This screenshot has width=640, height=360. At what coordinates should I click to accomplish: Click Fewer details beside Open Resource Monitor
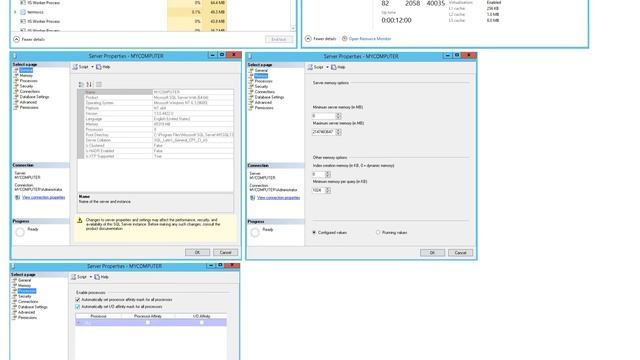click(x=321, y=39)
